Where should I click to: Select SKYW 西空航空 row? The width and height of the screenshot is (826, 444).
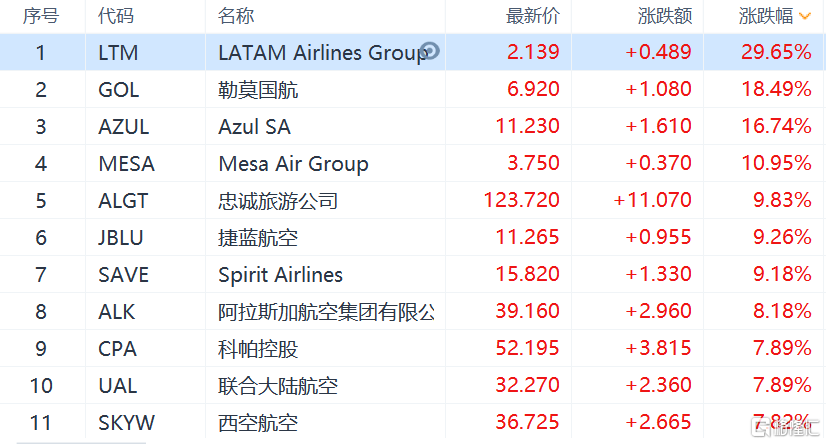tap(413, 422)
